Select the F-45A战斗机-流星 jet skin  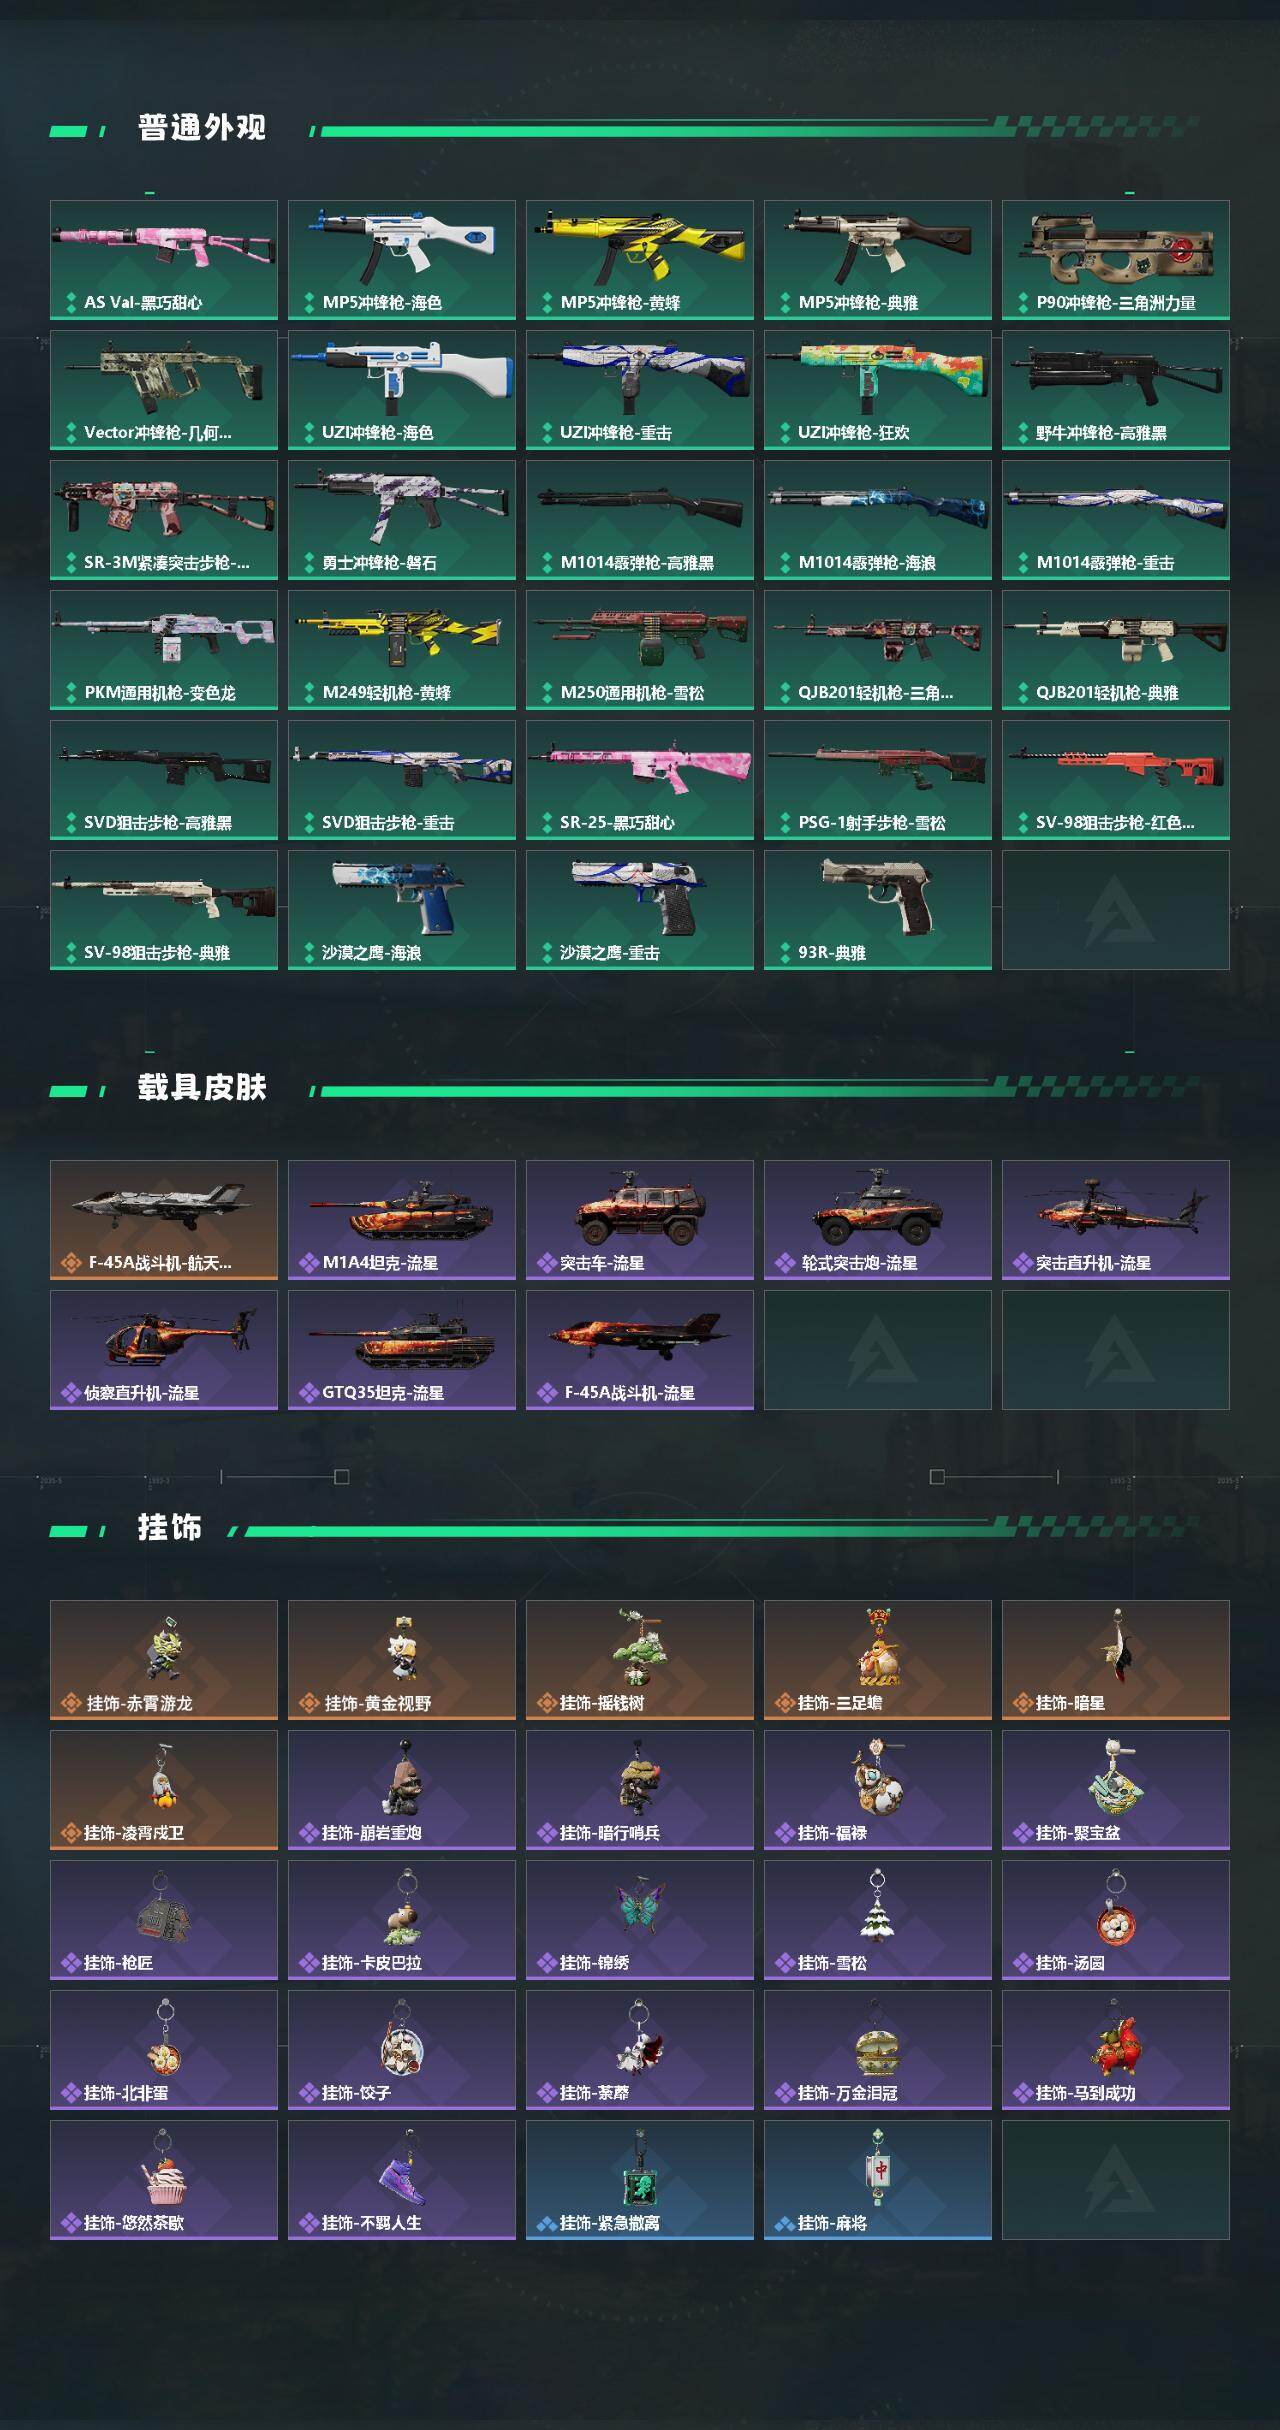pyautogui.click(x=640, y=1350)
